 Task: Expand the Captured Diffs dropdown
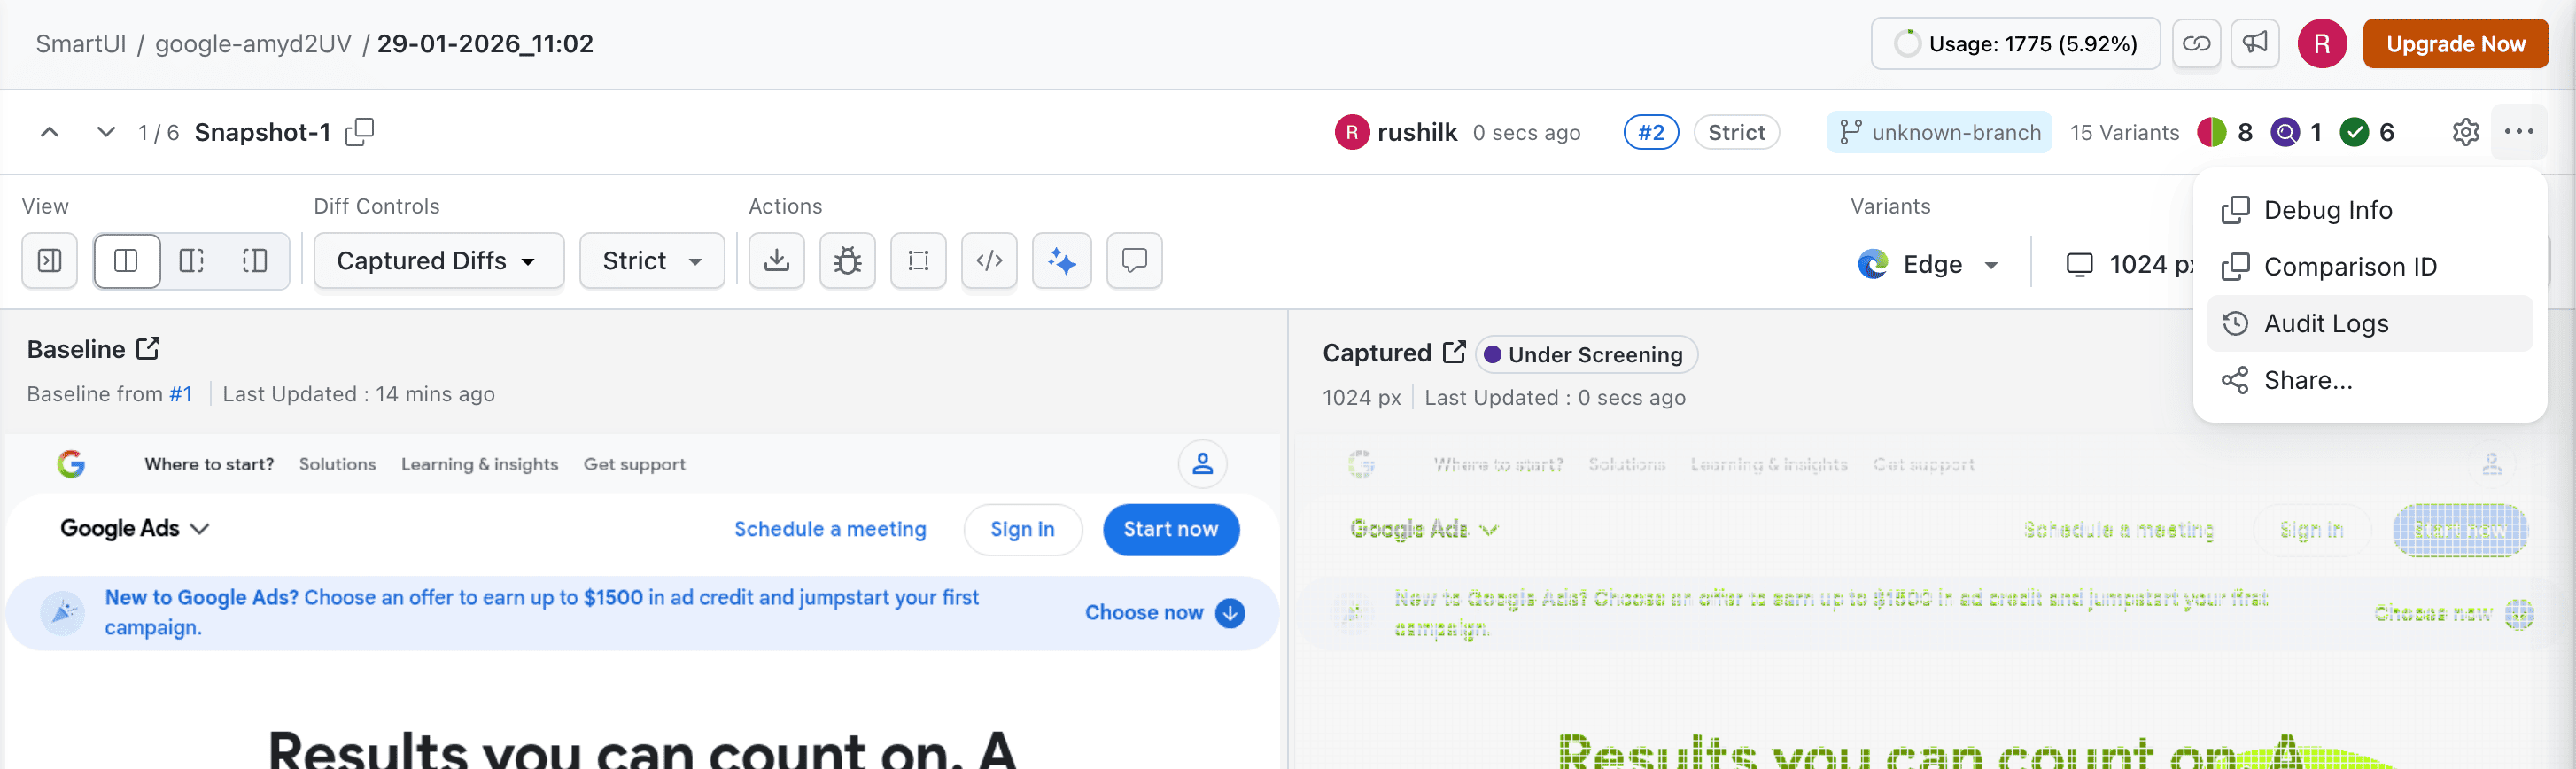[438, 261]
